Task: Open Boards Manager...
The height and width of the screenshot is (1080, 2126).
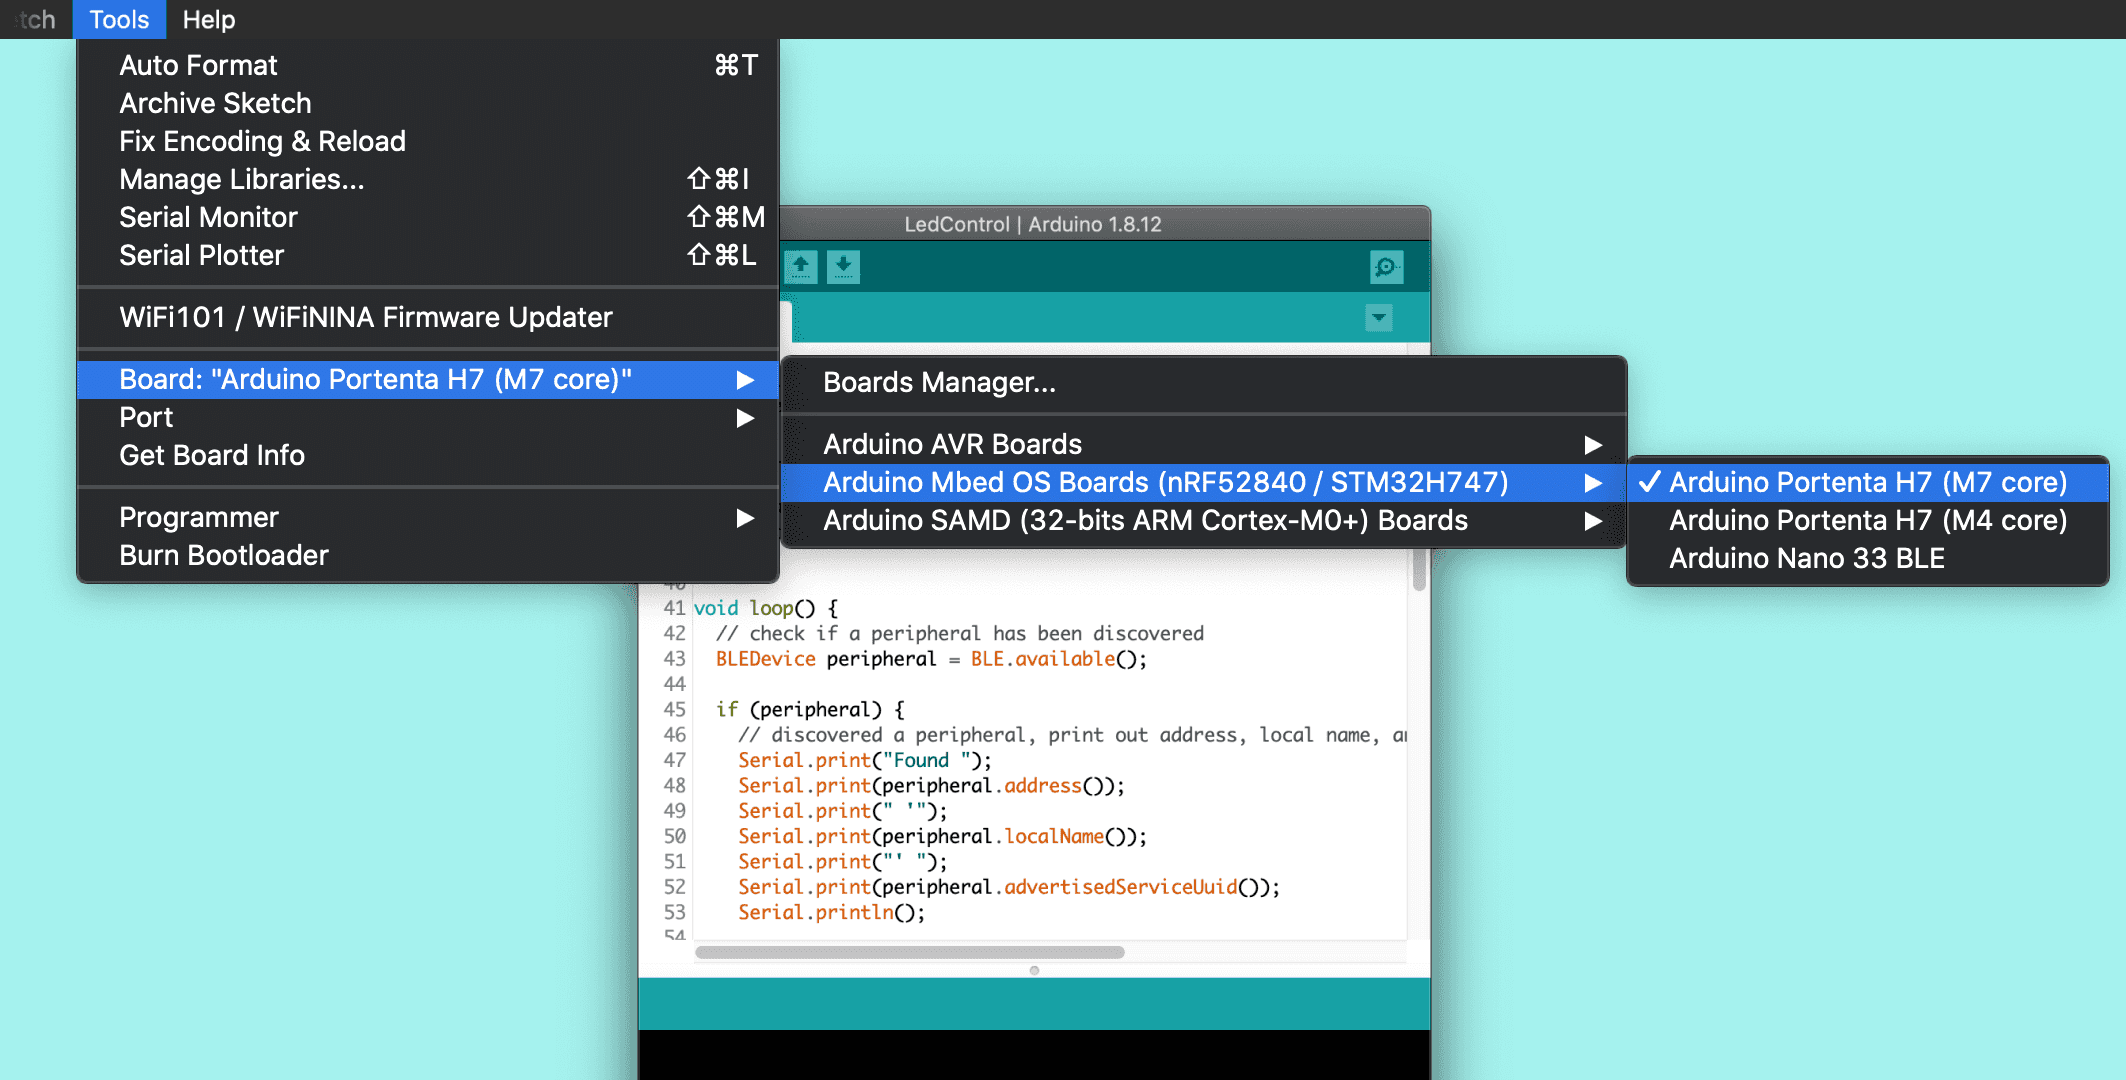Action: point(939,382)
